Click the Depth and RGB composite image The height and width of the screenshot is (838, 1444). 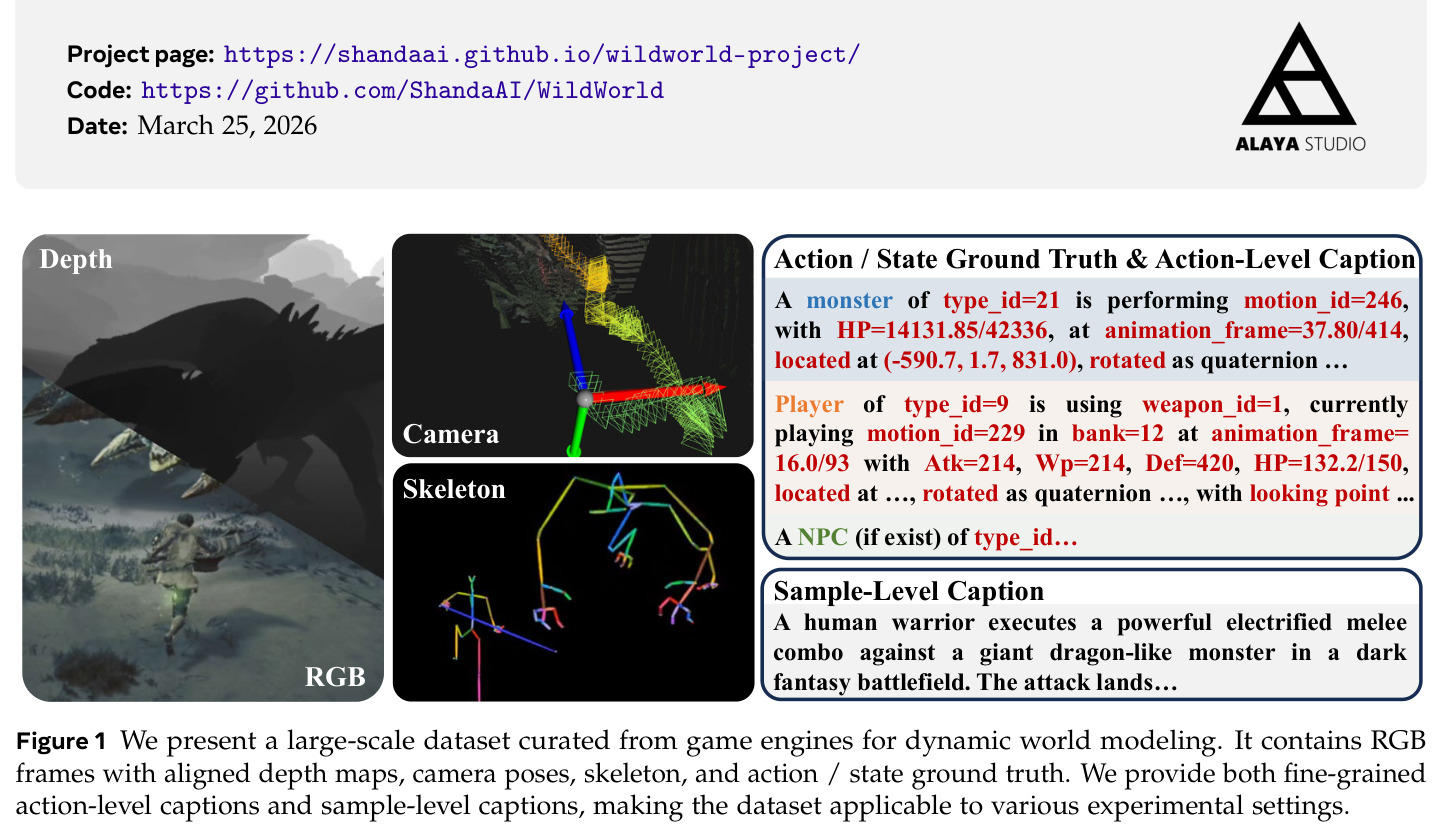coord(203,467)
